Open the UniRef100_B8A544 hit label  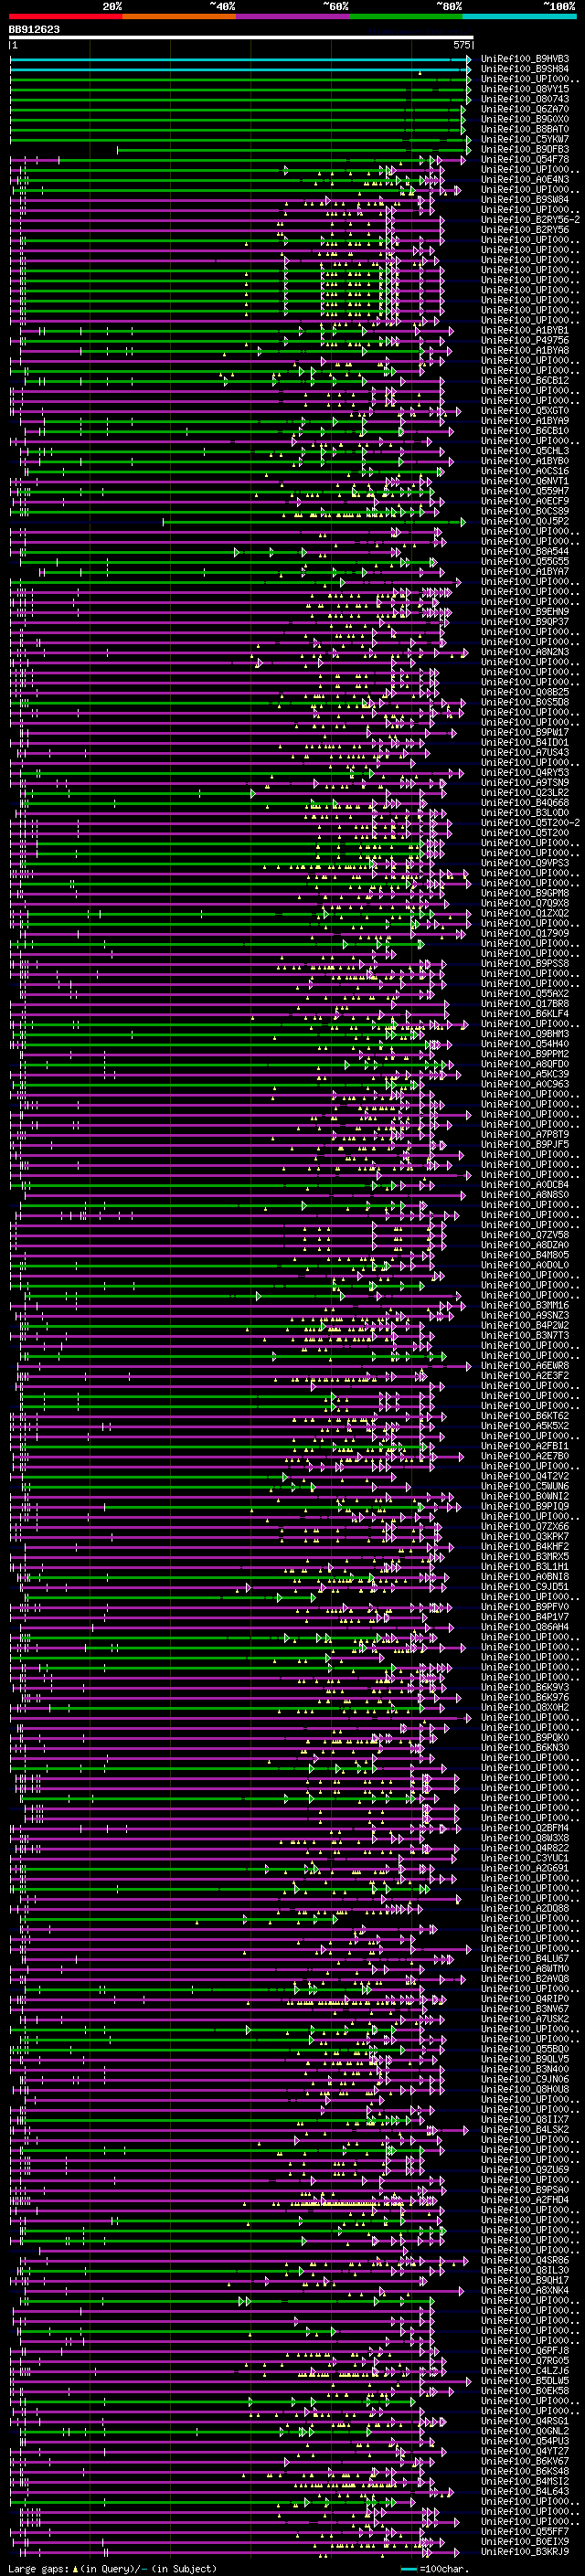coord(525,551)
